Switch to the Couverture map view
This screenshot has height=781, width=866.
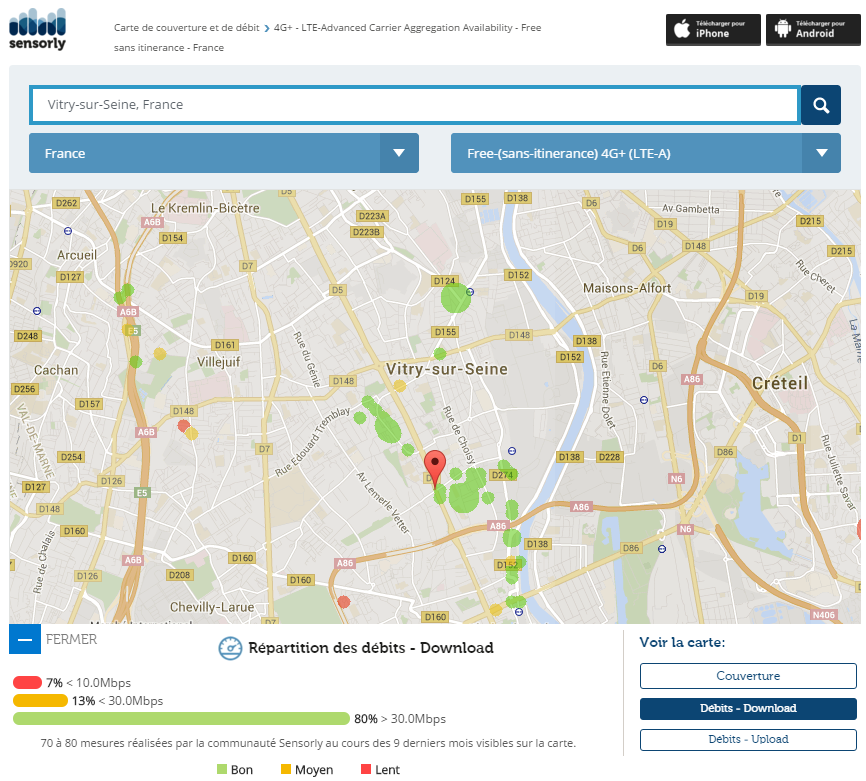[x=748, y=676]
